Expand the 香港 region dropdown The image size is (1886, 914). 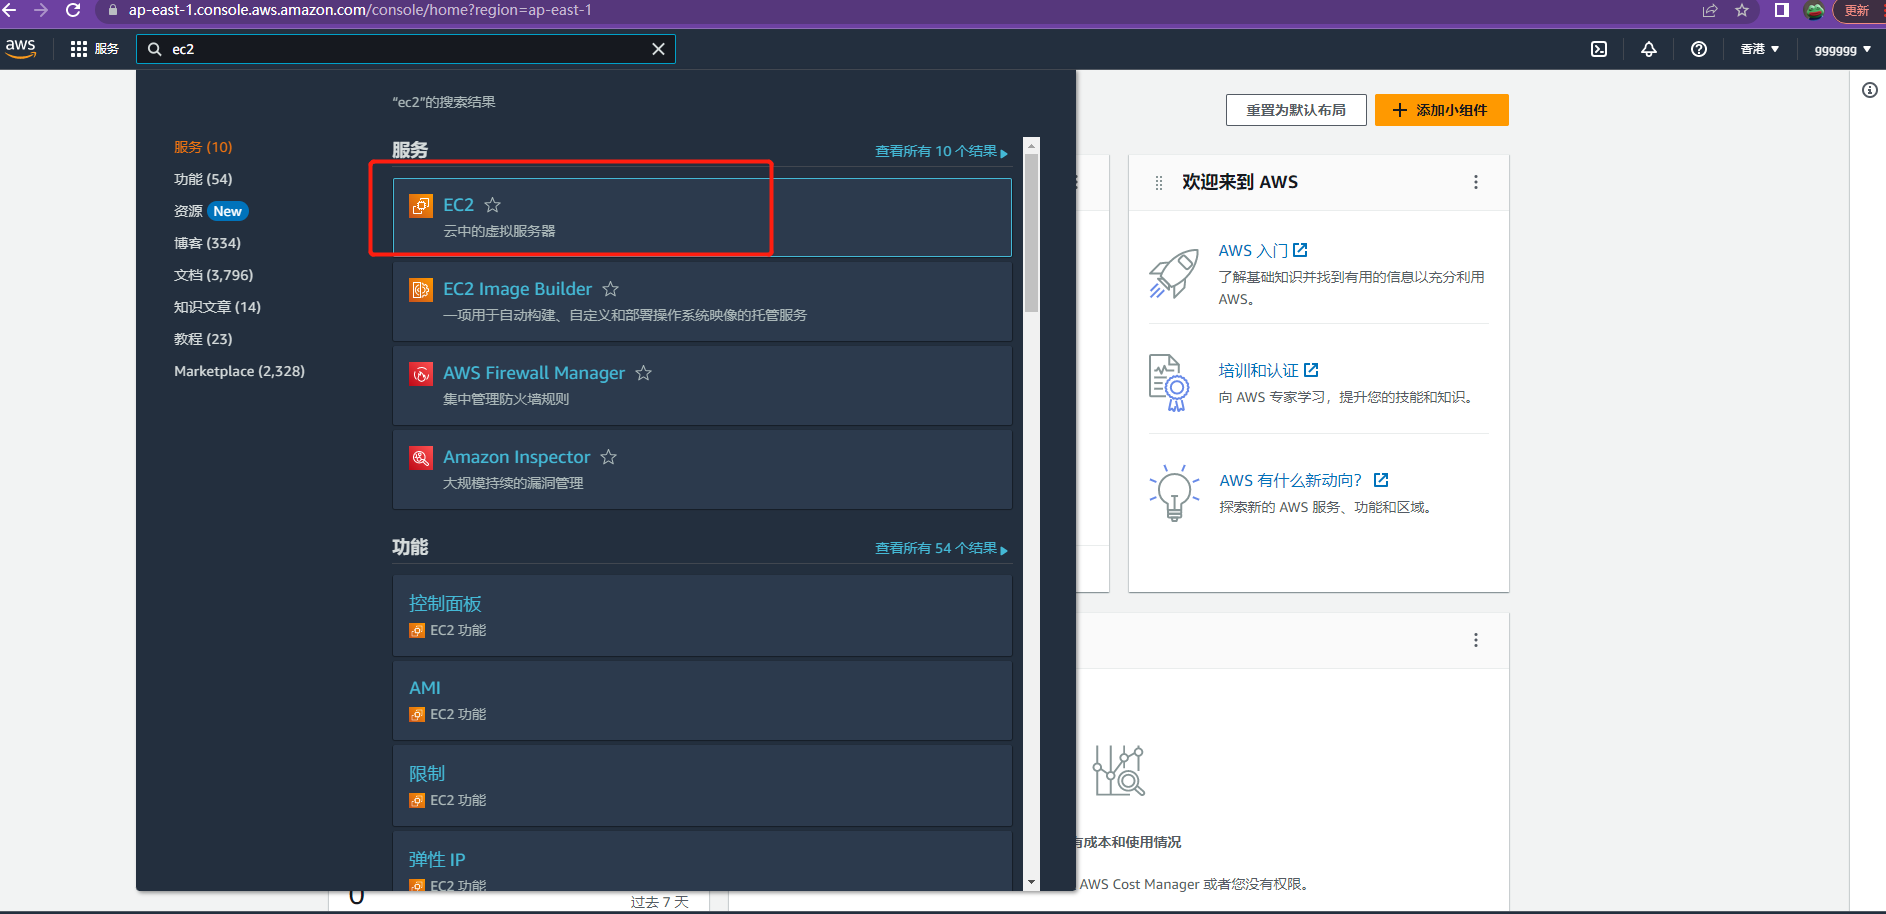pos(1759,49)
